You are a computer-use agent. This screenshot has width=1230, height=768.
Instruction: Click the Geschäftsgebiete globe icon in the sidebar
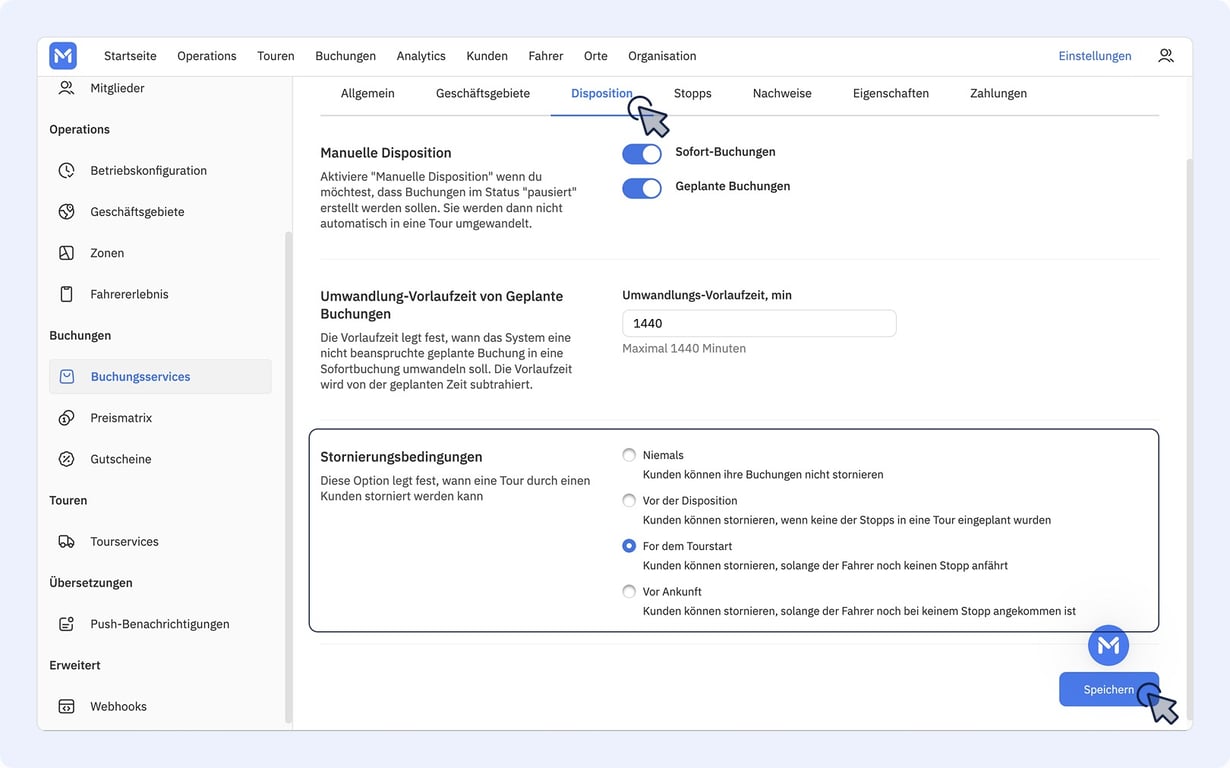(66, 212)
